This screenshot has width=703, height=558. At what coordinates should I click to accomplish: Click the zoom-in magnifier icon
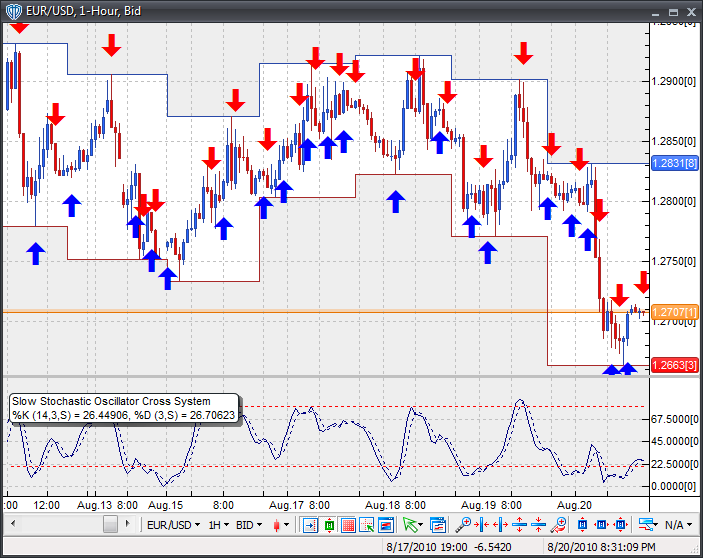(x=463, y=524)
